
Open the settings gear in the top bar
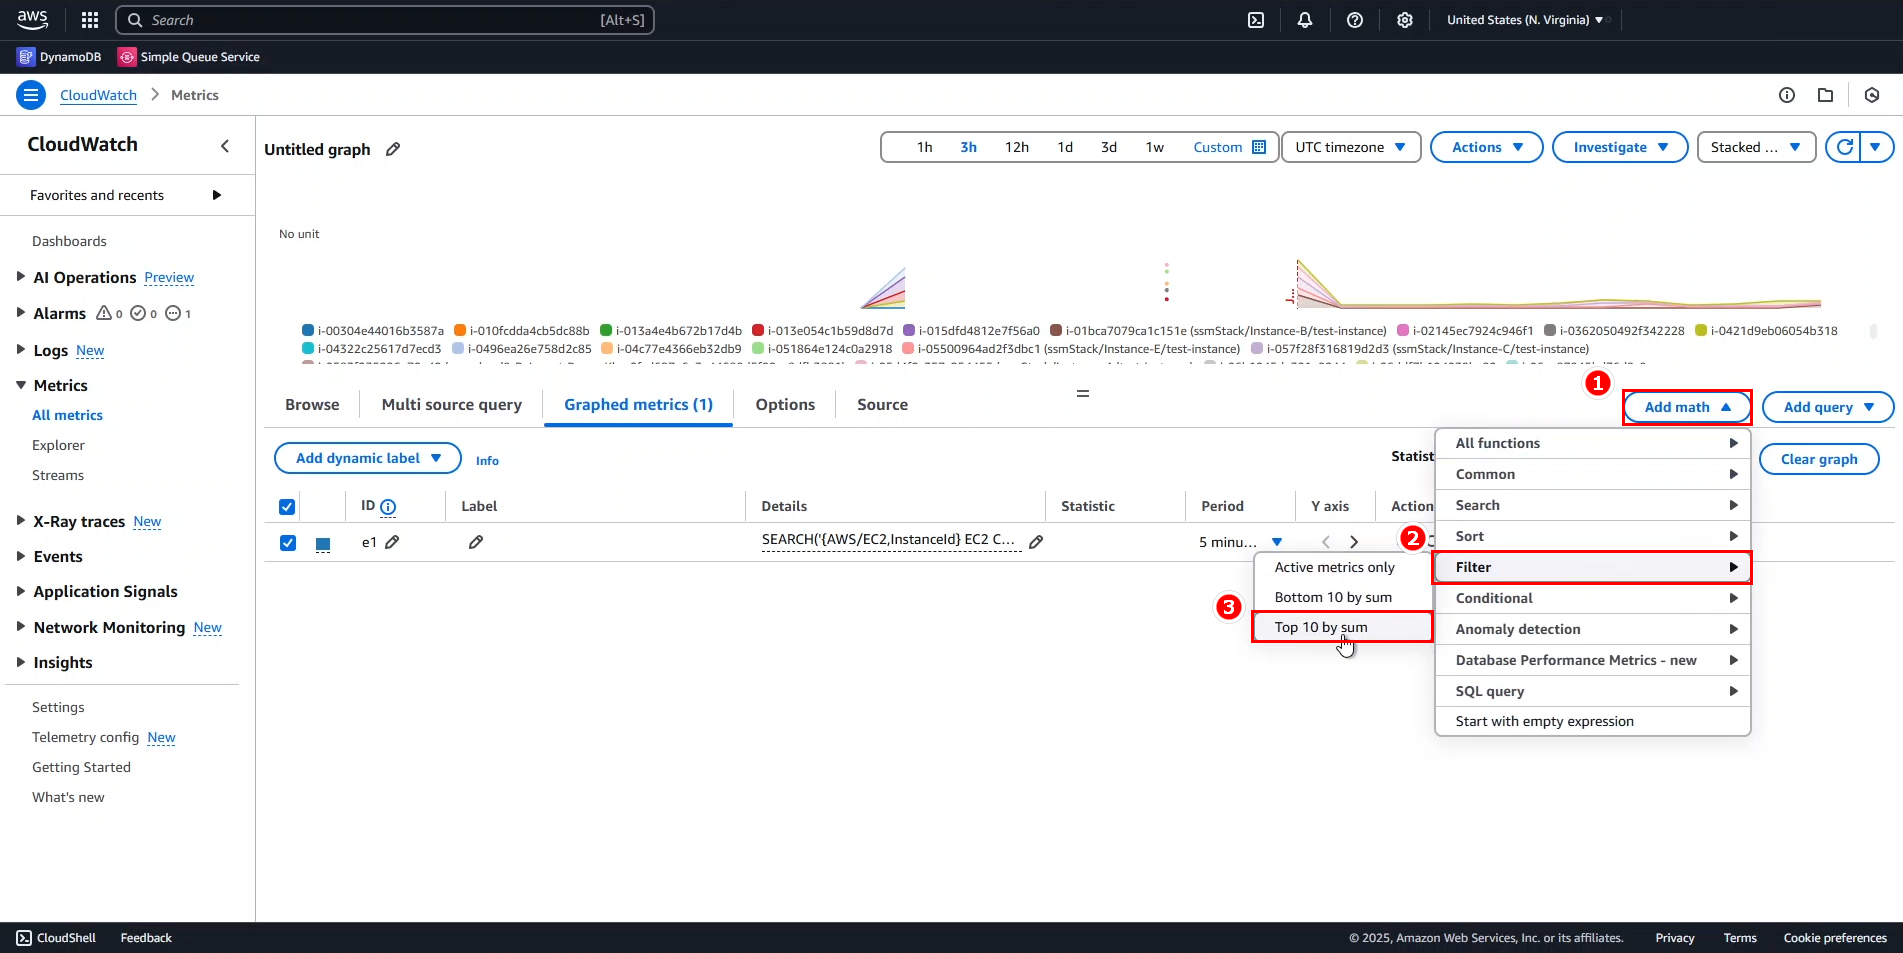[x=1405, y=20]
